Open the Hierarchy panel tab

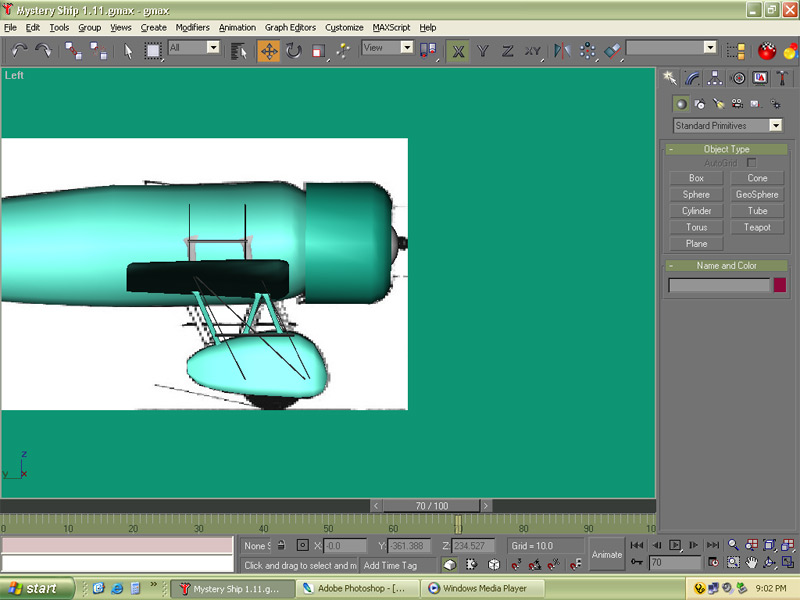point(716,78)
